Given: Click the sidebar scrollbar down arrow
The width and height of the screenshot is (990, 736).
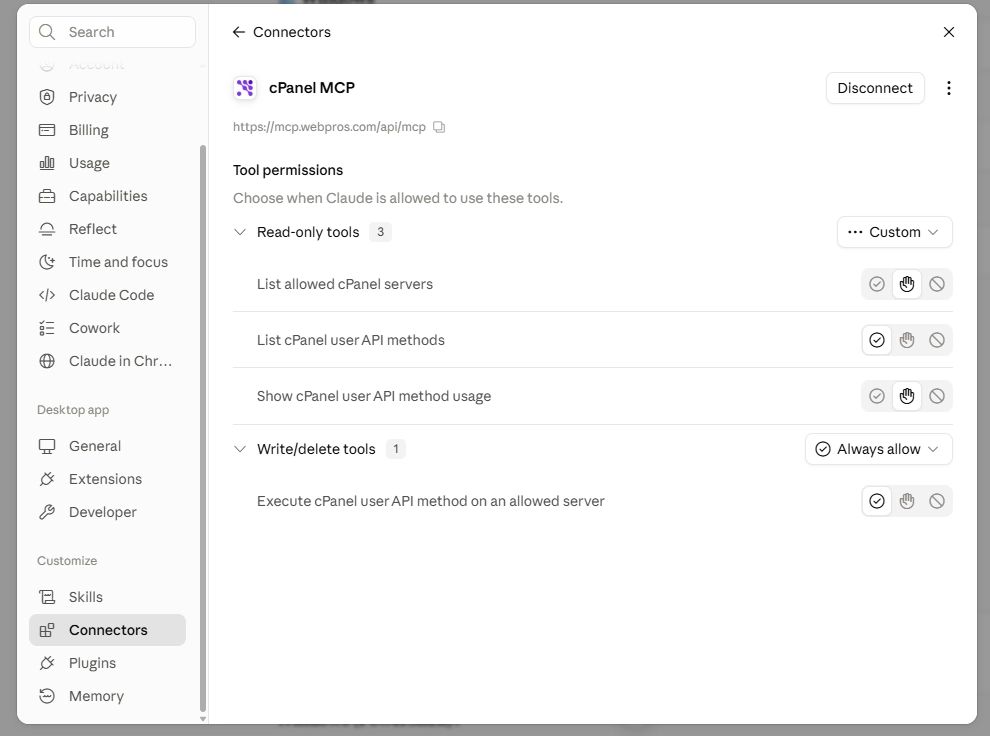Looking at the screenshot, I should [203, 719].
